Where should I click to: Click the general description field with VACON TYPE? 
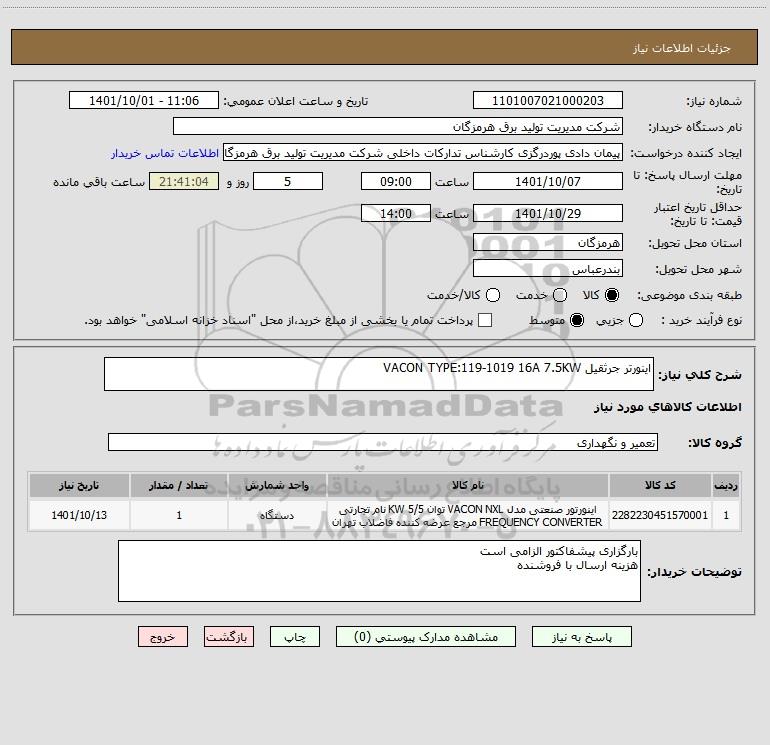click(379, 374)
